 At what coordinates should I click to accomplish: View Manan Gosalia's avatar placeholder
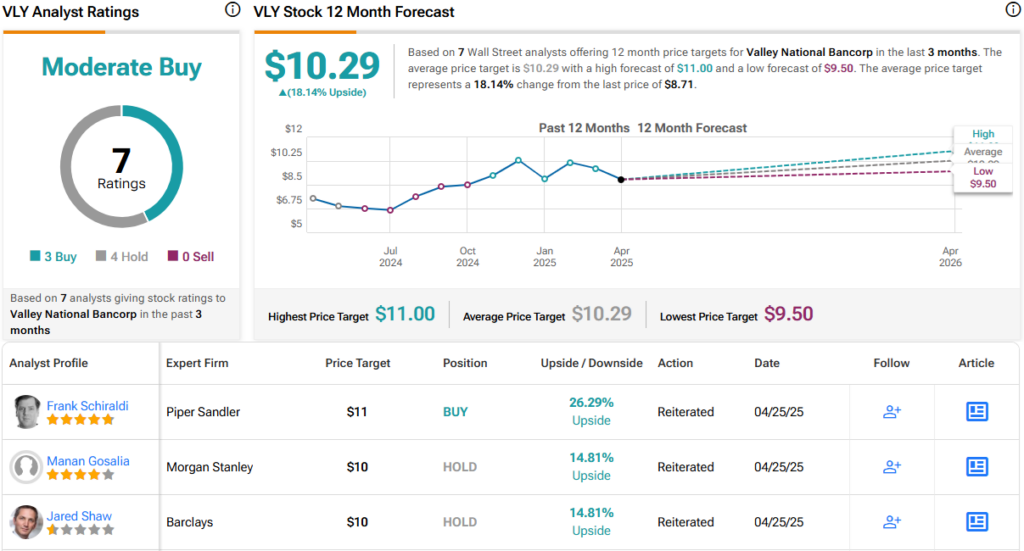(27, 467)
